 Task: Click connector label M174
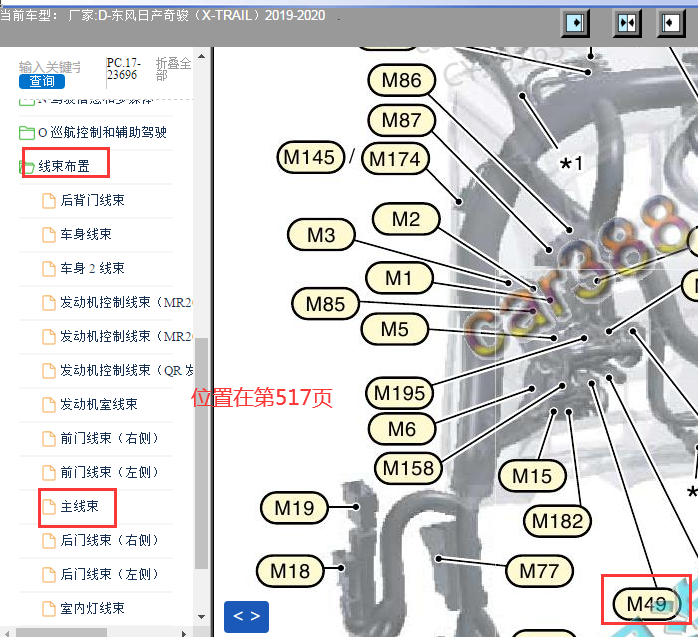coord(395,159)
